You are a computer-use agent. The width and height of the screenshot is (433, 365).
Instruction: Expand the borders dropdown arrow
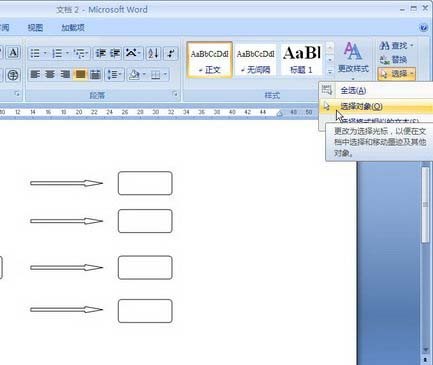click(x=165, y=75)
